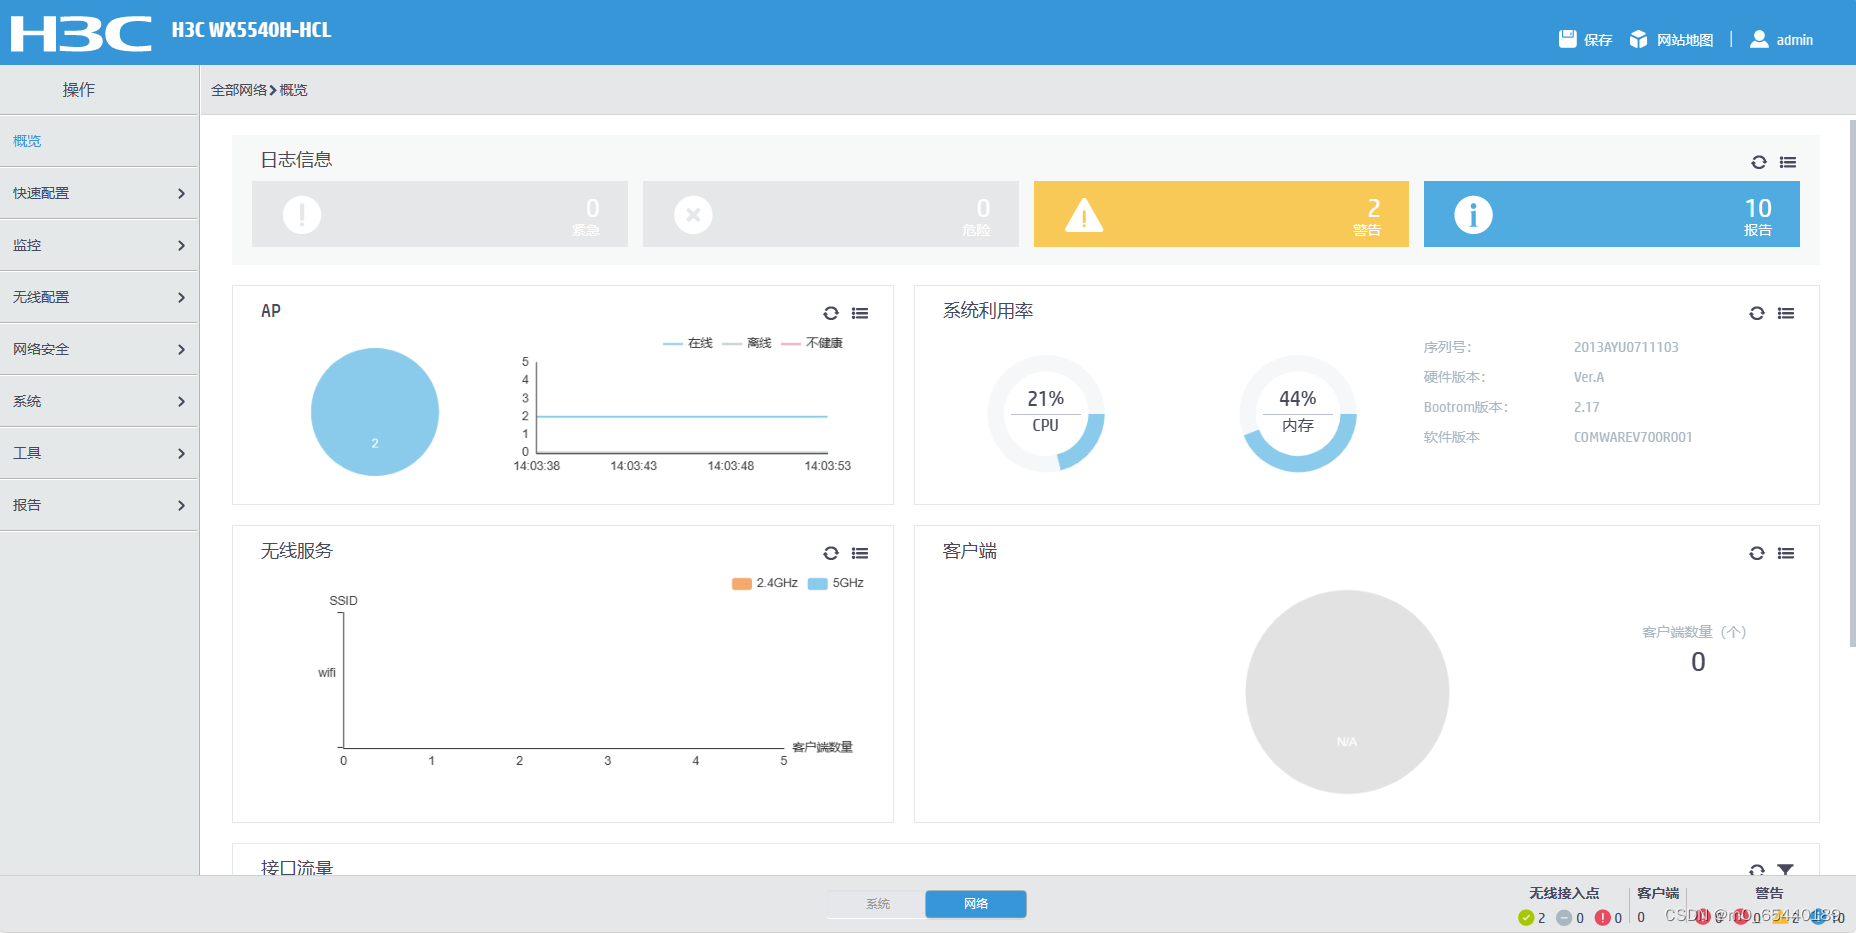Click the emergency (紧急) exclamation icon
This screenshot has width=1856, height=933.
click(302, 214)
